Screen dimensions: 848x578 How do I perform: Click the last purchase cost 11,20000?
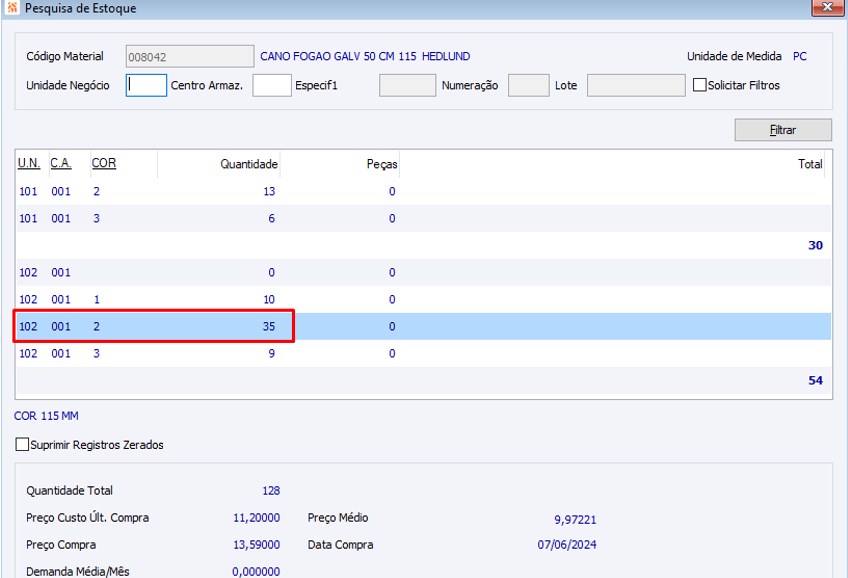pyautogui.click(x=256, y=517)
